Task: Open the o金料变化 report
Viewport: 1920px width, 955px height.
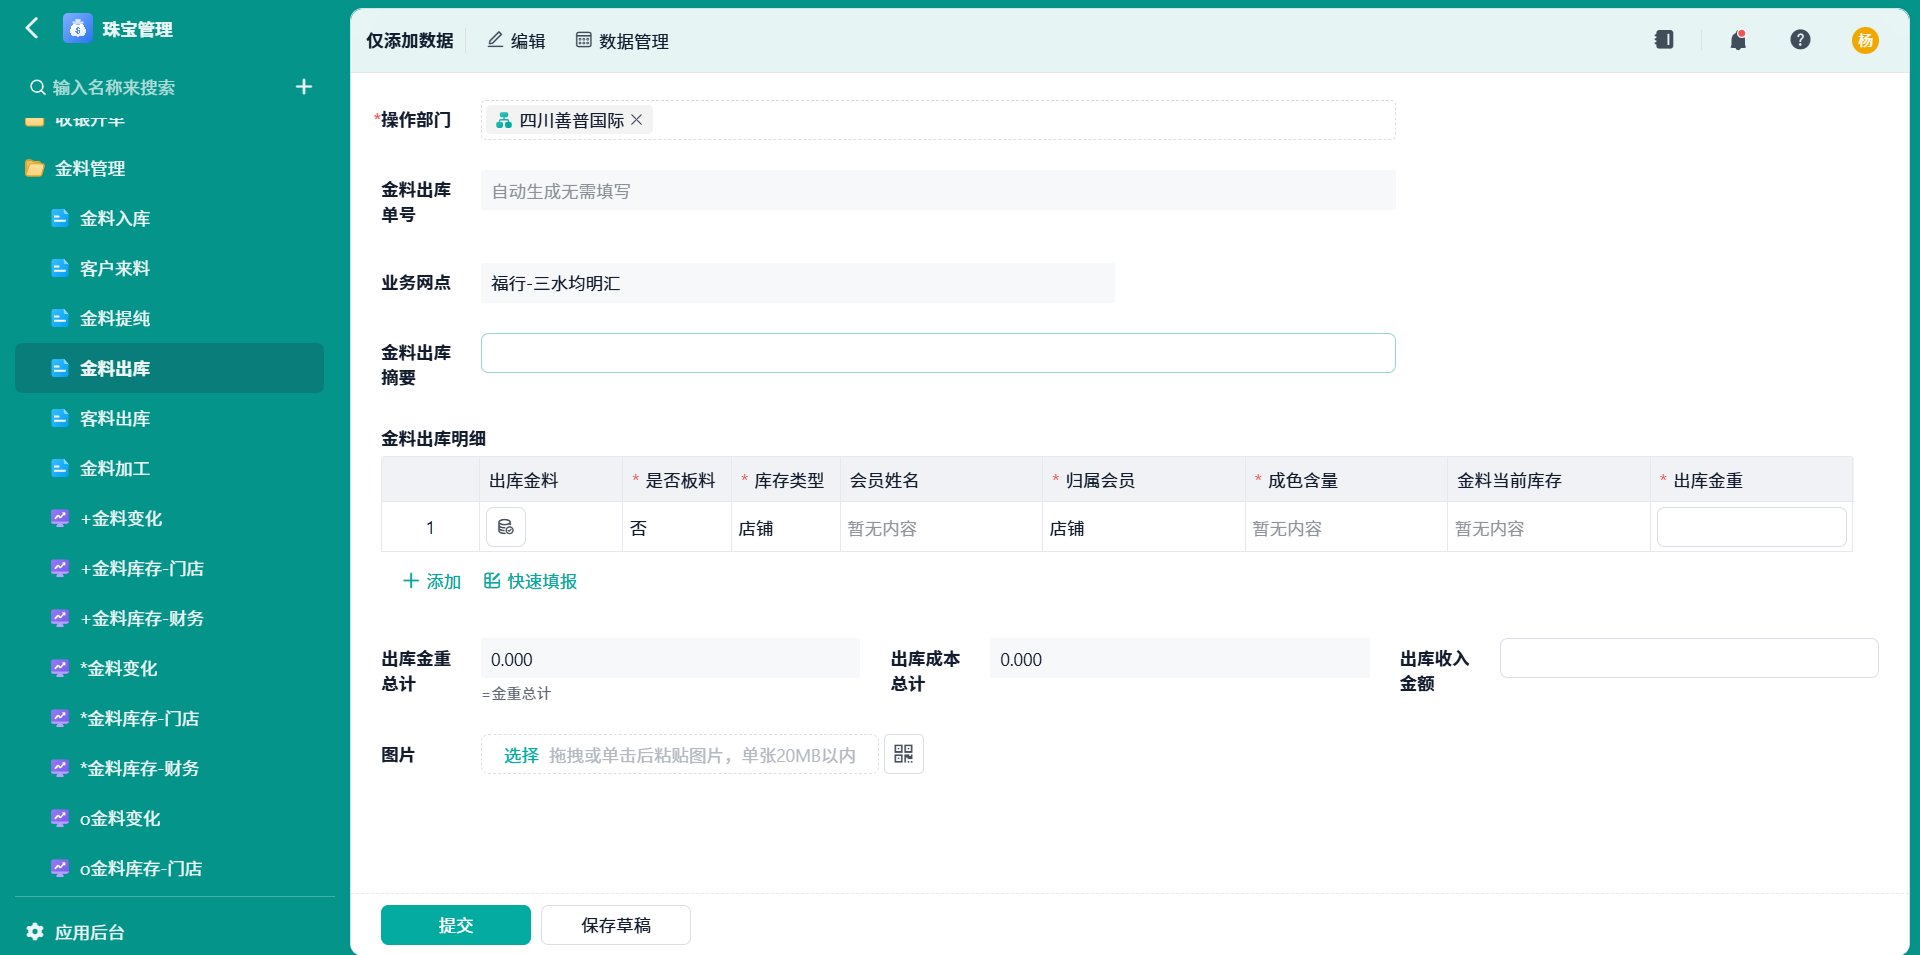Action: 170,818
